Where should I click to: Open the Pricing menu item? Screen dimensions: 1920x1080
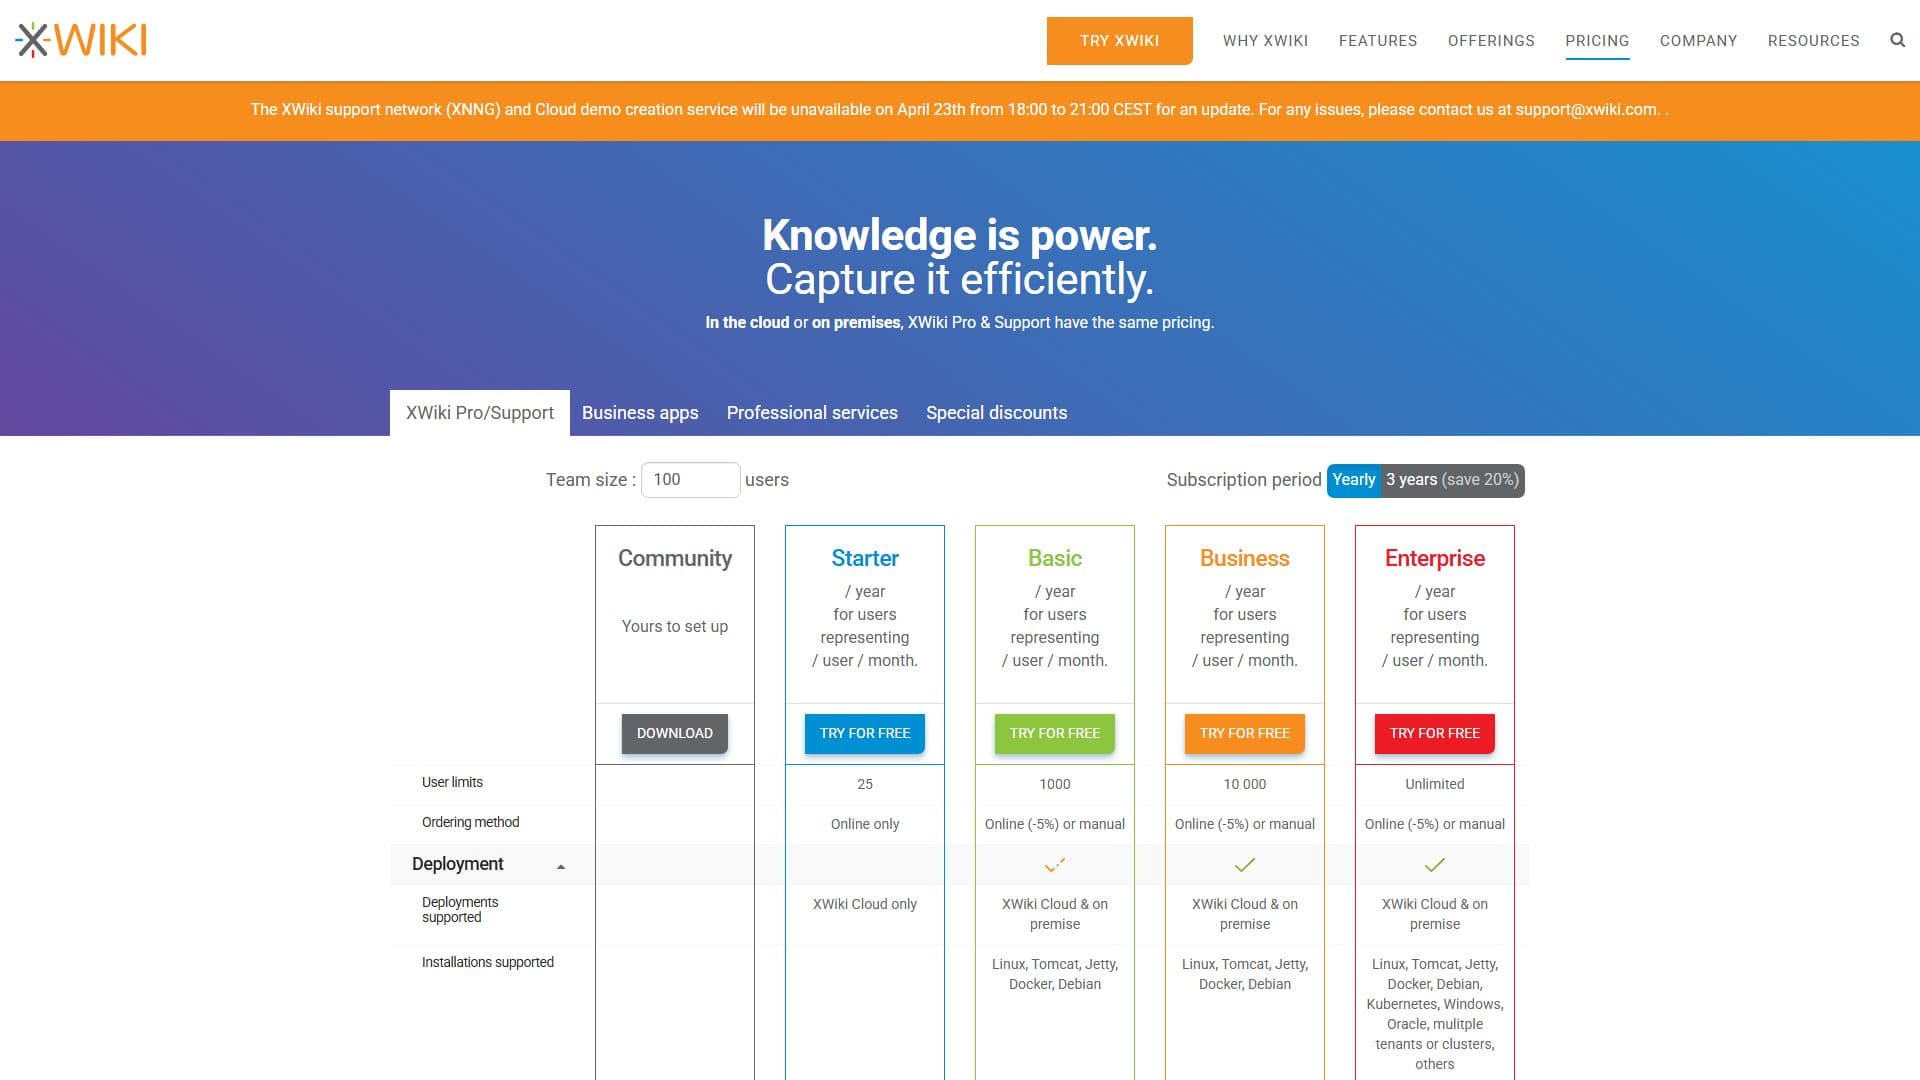(x=1597, y=41)
